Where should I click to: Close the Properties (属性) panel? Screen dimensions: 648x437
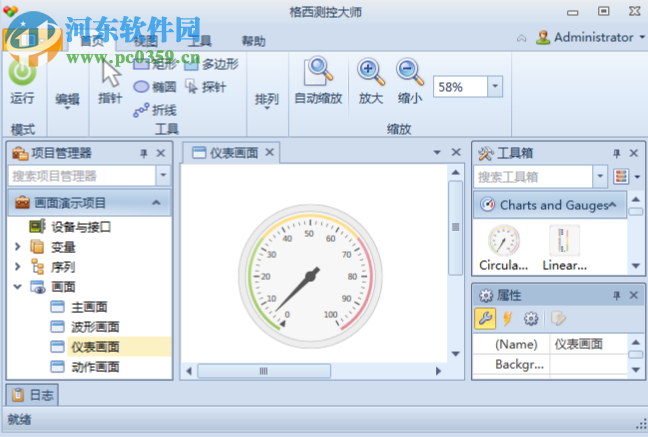(634, 295)
